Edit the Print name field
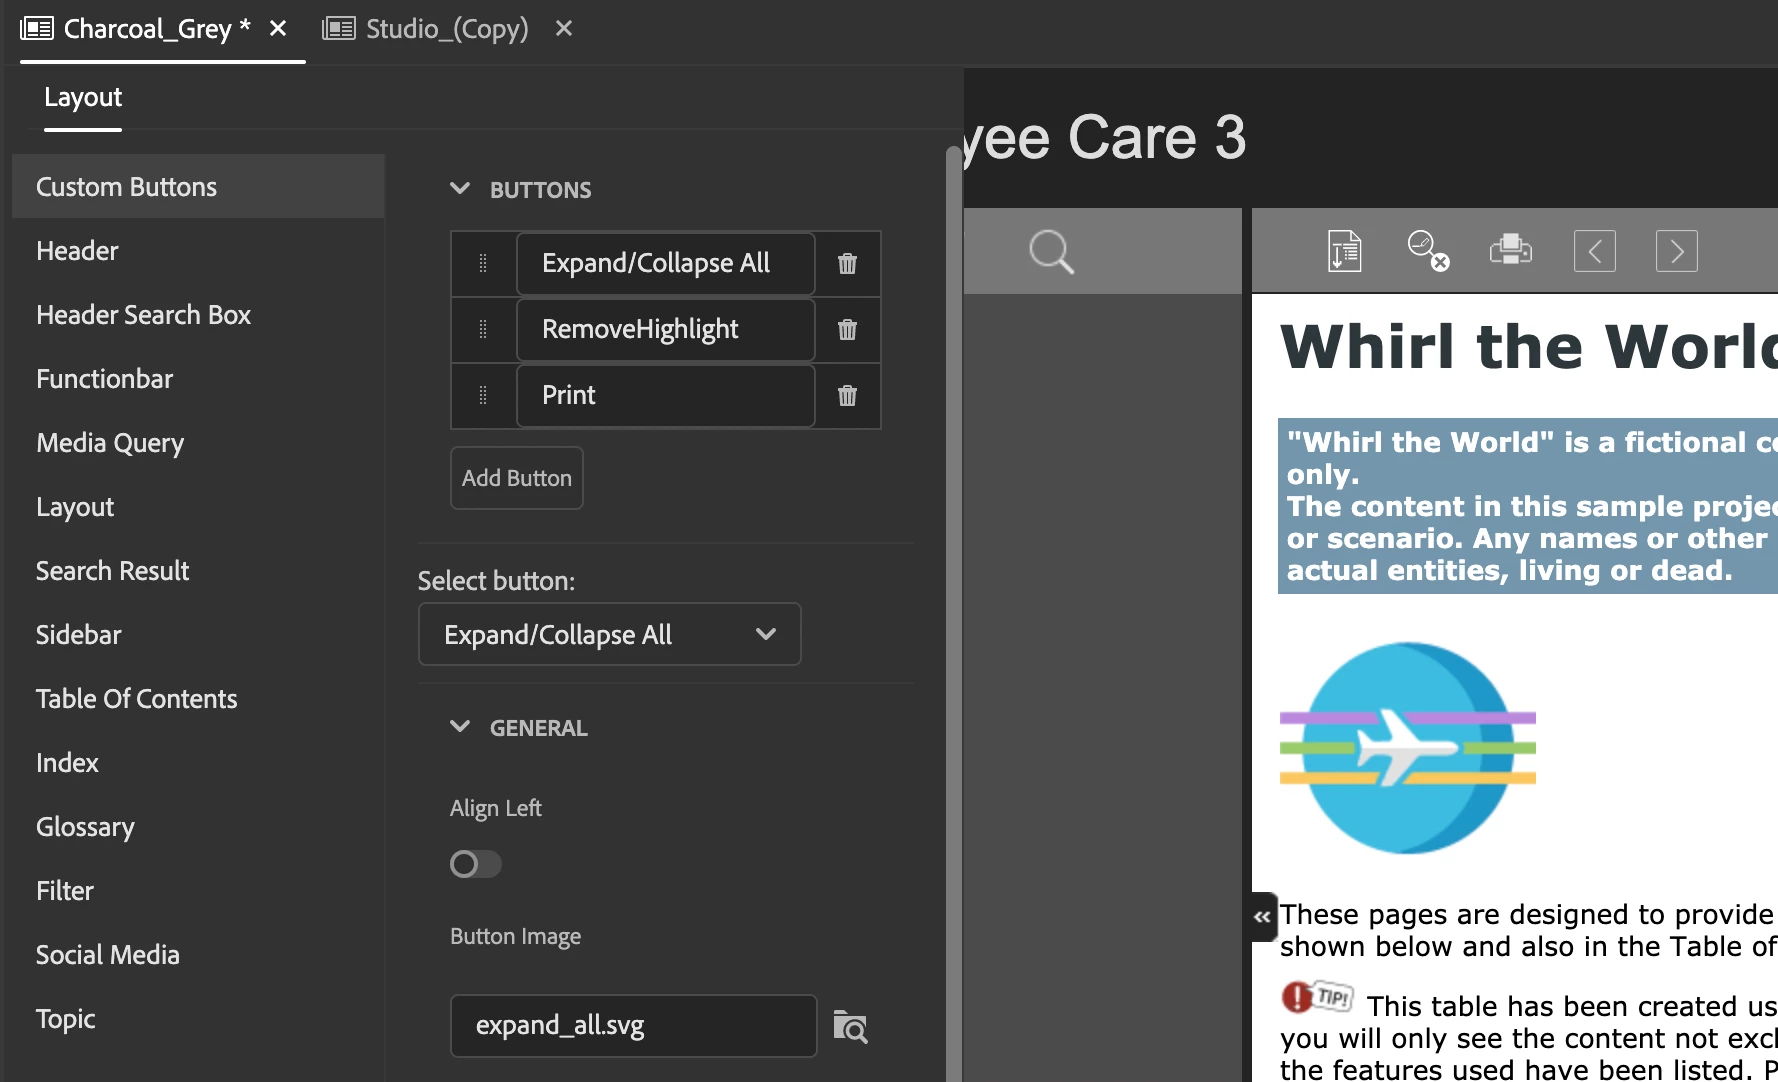Viewport: 1778px width, 1082px height. pos(666,396)
